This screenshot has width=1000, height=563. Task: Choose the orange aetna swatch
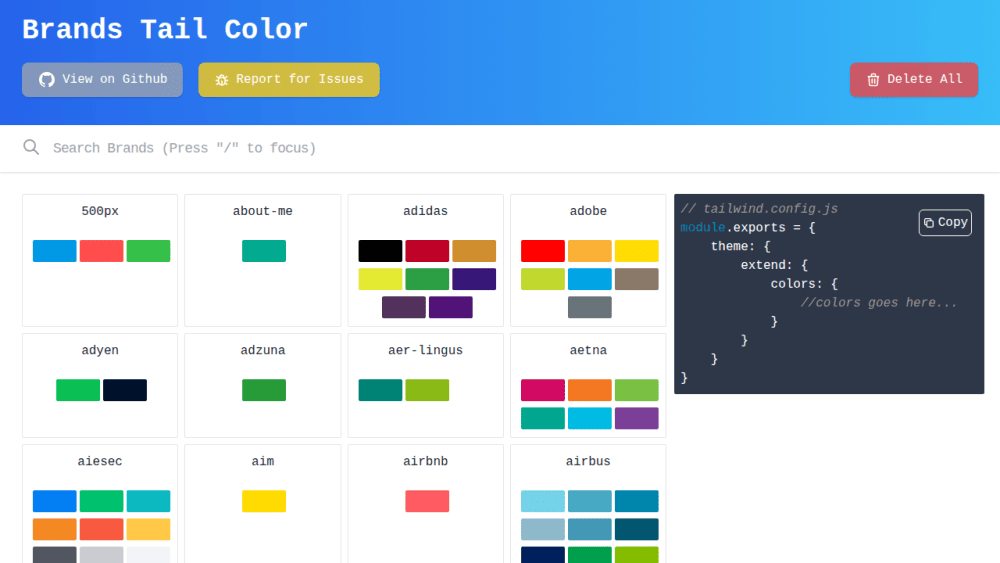pyautogui.click(x=590, y=390)
